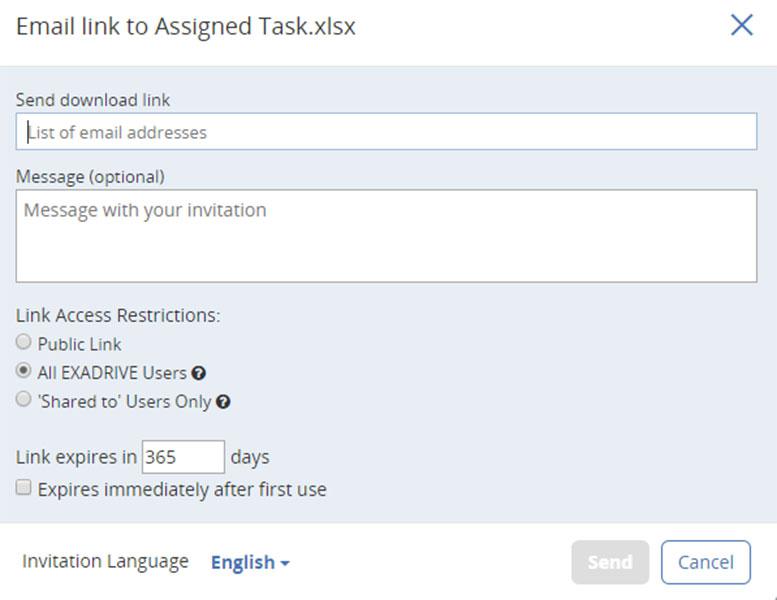Click the Expires immediately after first use text
This screenshot has width=777, height=600.
[x=182, y=489]
